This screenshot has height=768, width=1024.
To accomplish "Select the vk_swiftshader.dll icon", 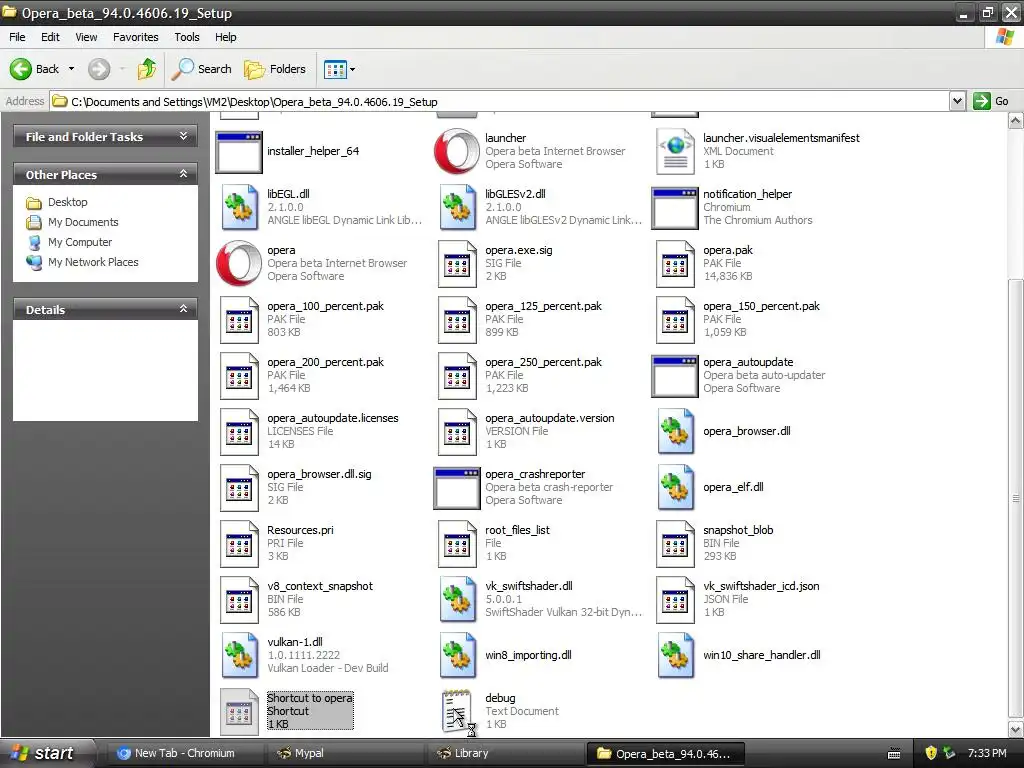I will tap(457, 600).
